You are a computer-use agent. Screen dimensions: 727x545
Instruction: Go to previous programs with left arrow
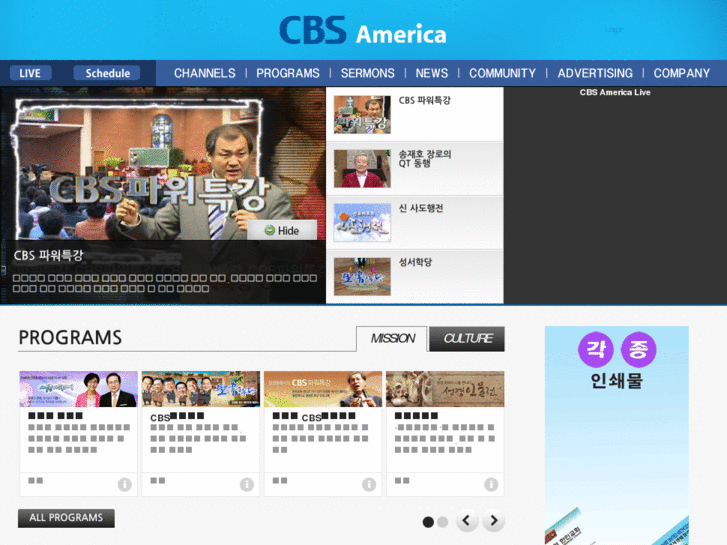467,520
